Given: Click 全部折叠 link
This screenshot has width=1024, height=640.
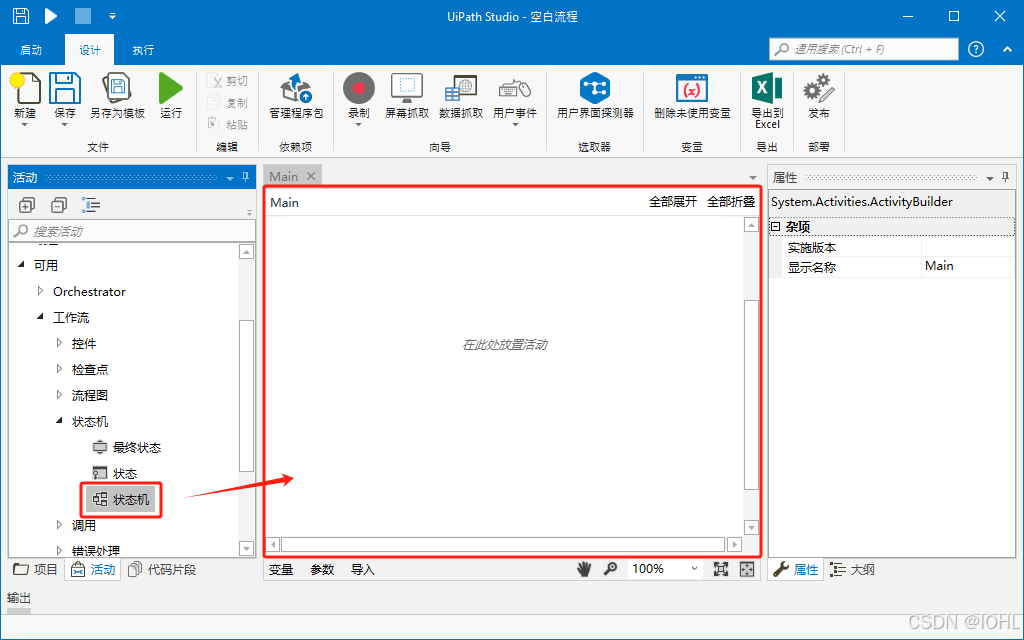Looking at the screenshot, I should 731,202.
